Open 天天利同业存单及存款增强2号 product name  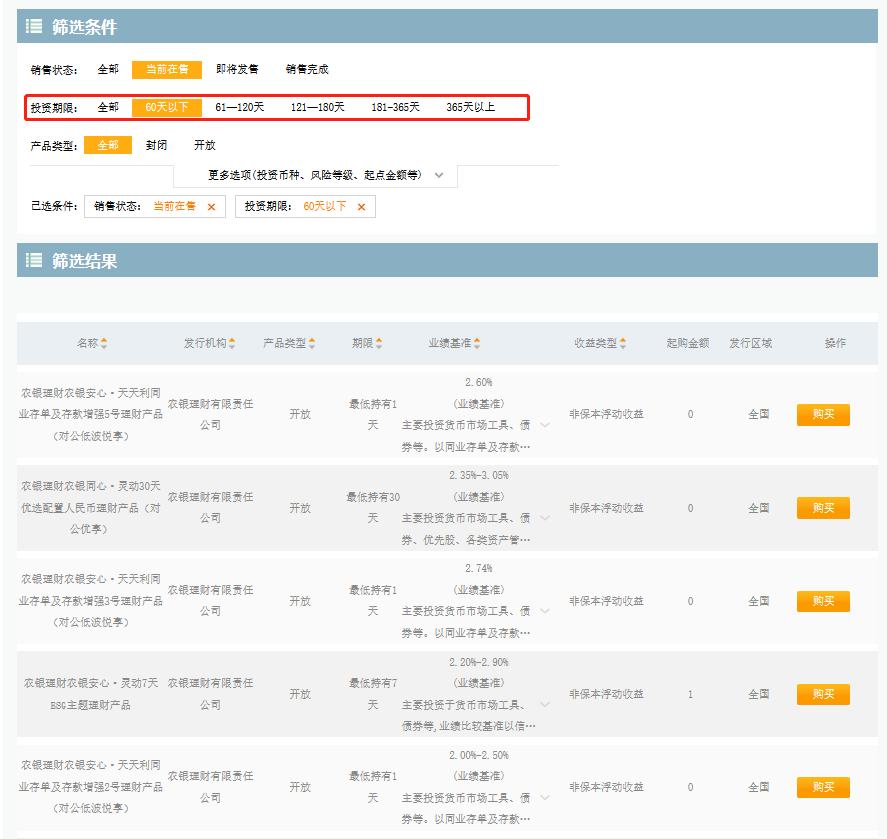91,787
